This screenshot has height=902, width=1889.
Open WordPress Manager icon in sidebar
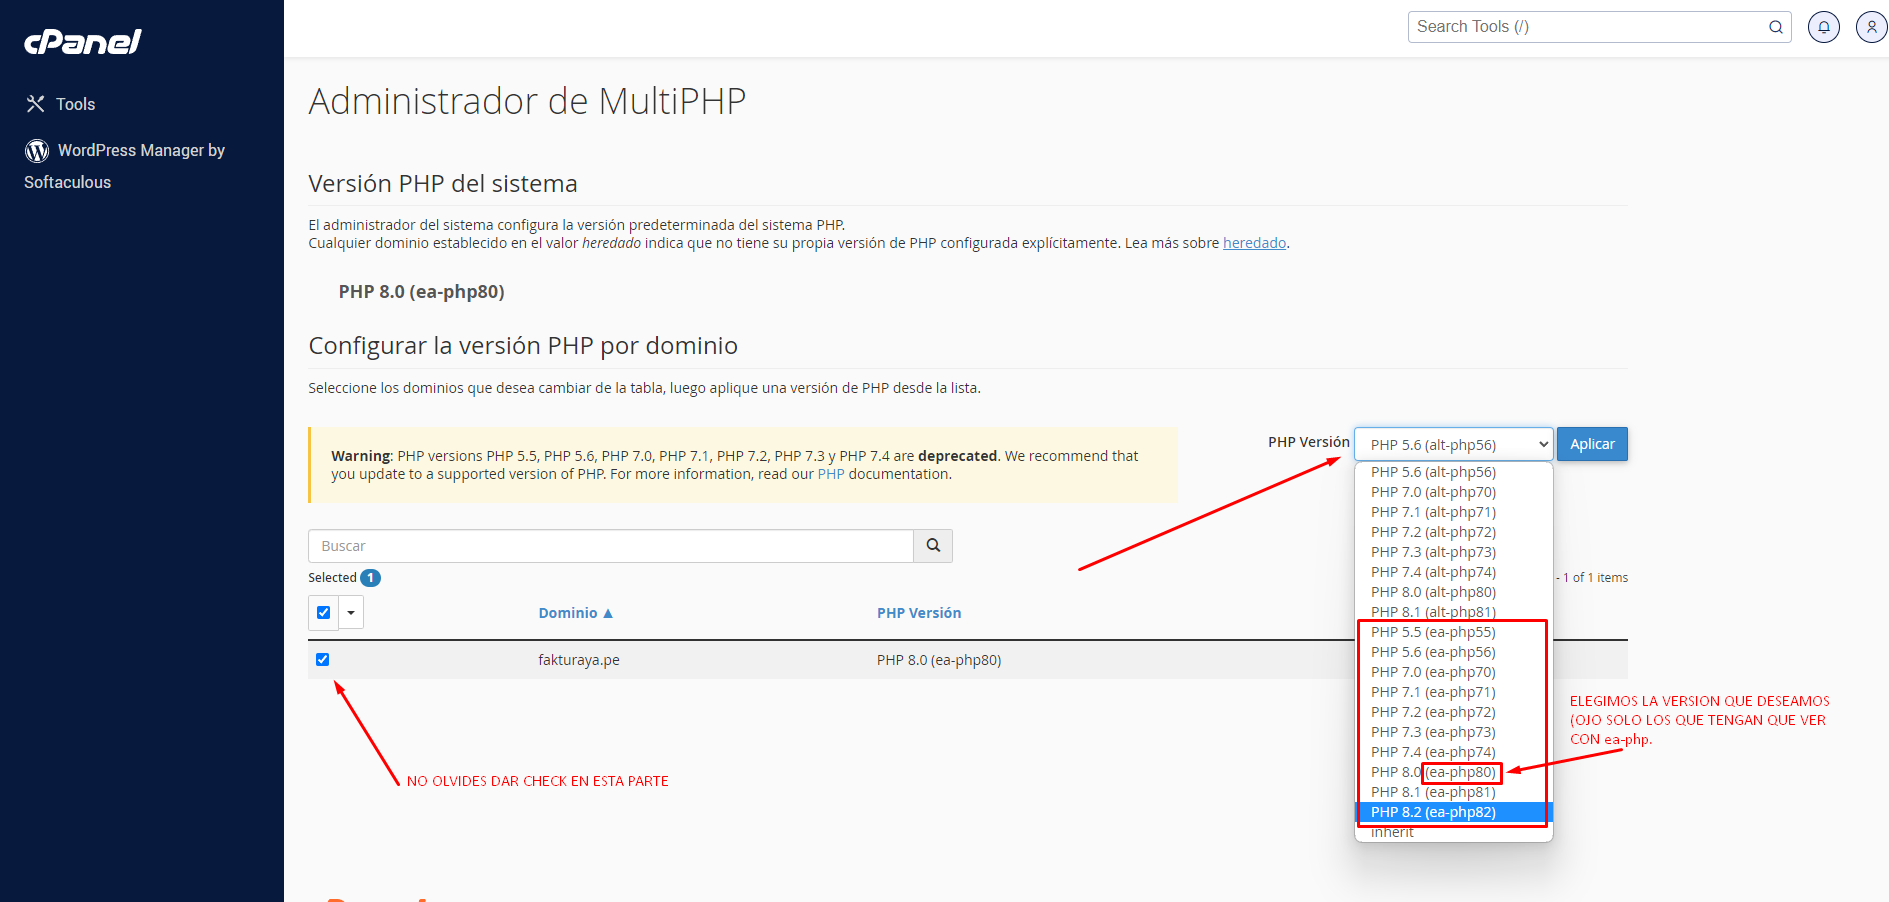tap(37, 151)
